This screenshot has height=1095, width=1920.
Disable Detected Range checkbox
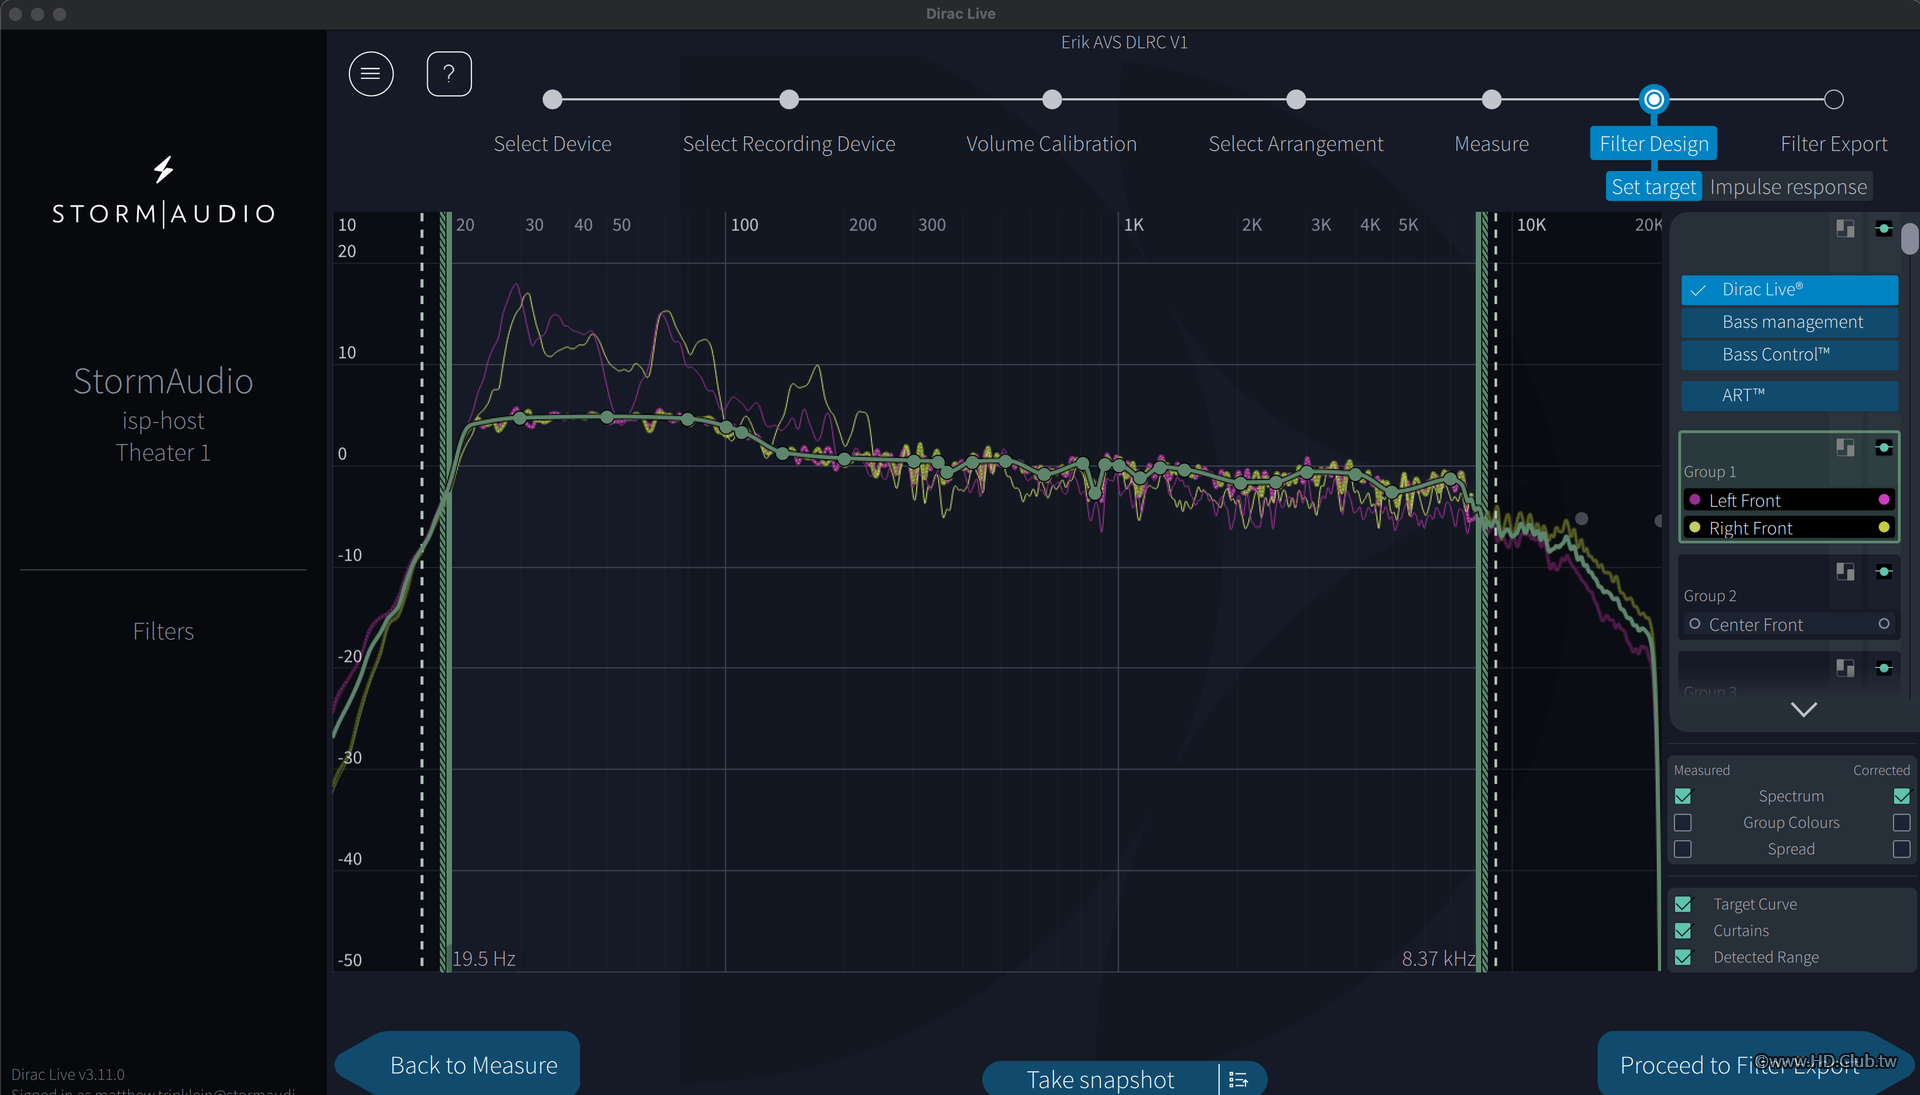coord(1683,957)
